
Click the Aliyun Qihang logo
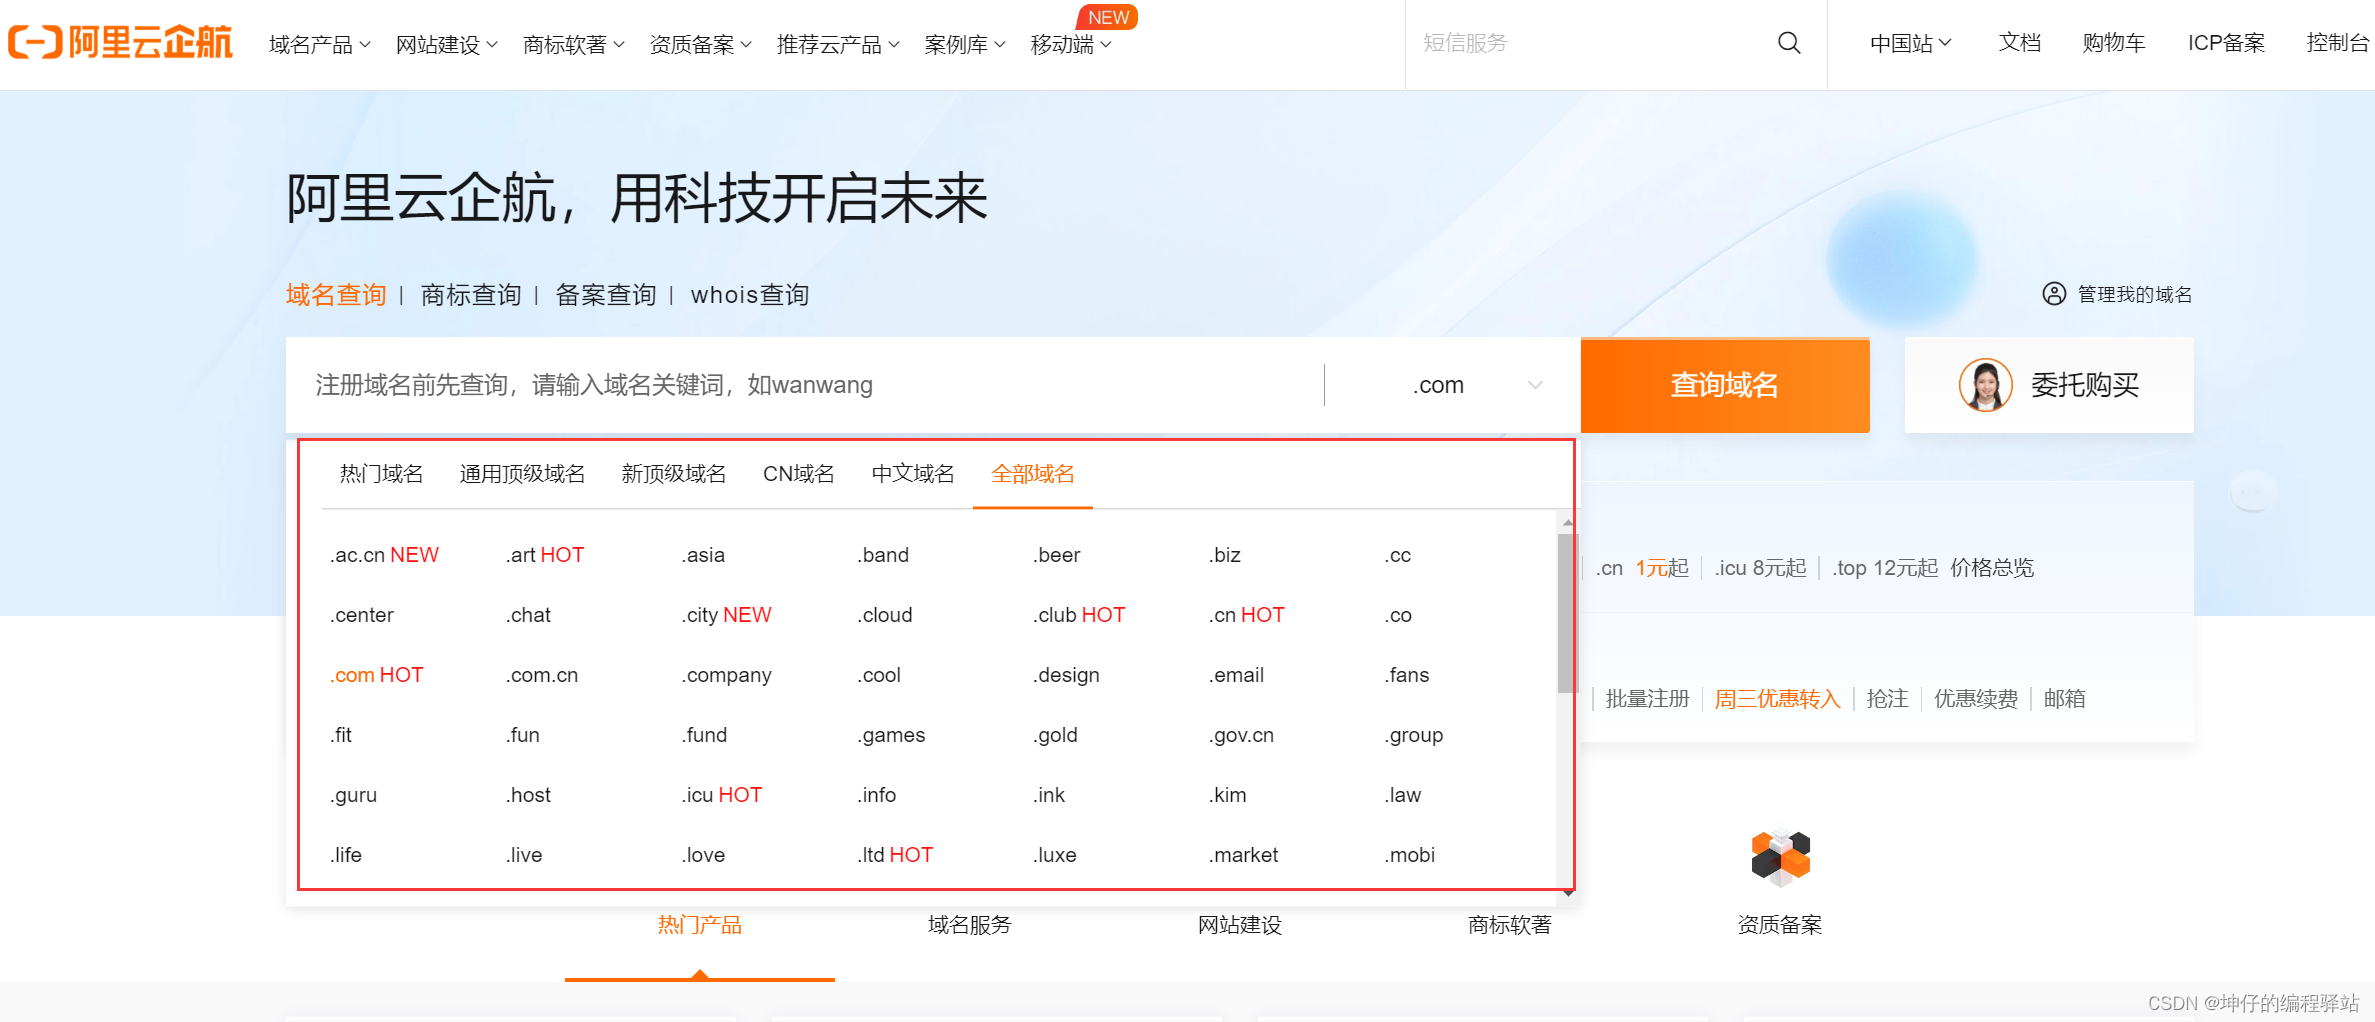pyautogui.click(x=120, y=43)
